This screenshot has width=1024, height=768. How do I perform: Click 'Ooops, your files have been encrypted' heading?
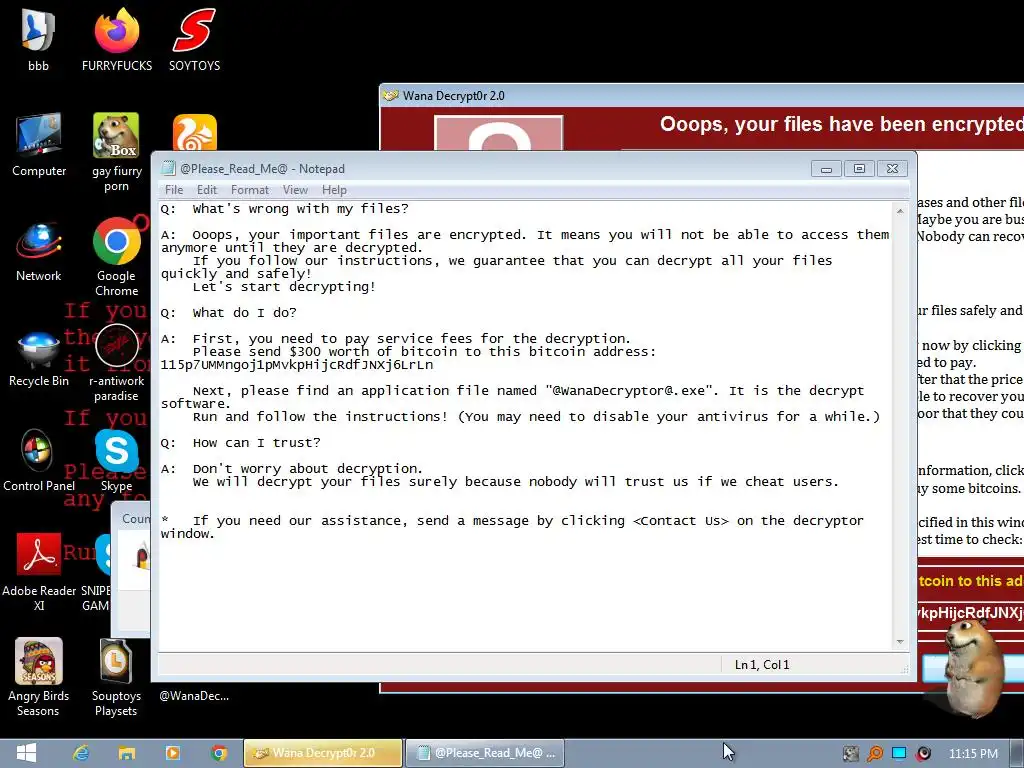point(841,124)
